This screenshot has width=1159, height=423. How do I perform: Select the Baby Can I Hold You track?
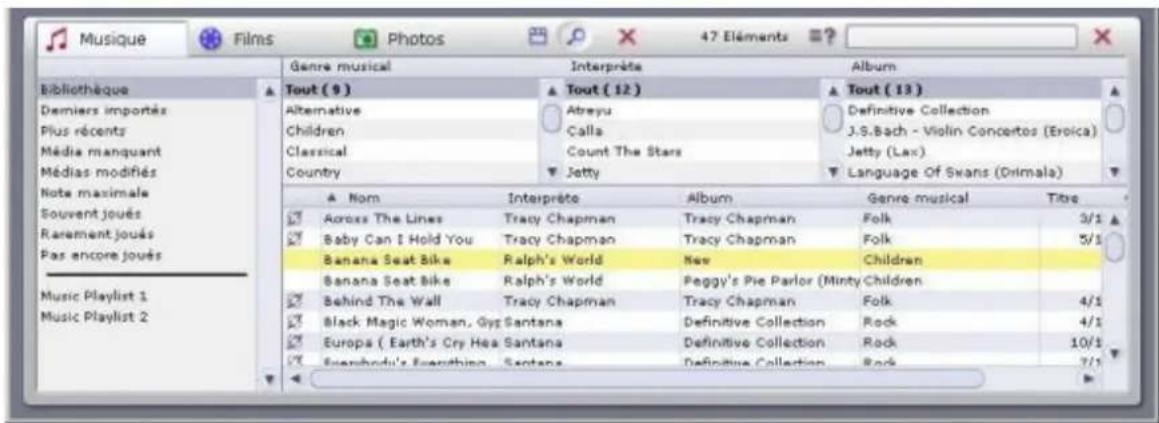point(693,240)
